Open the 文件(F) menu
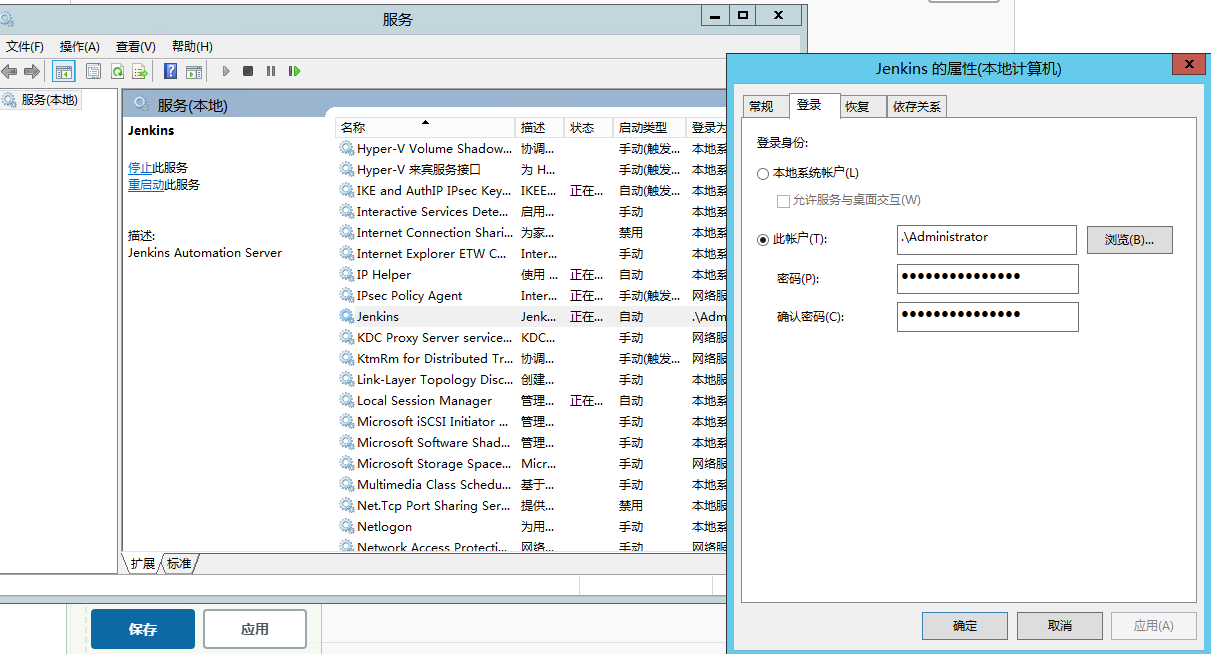The width and height of the screenshot is (1211, 654). (x=25, y=46)
